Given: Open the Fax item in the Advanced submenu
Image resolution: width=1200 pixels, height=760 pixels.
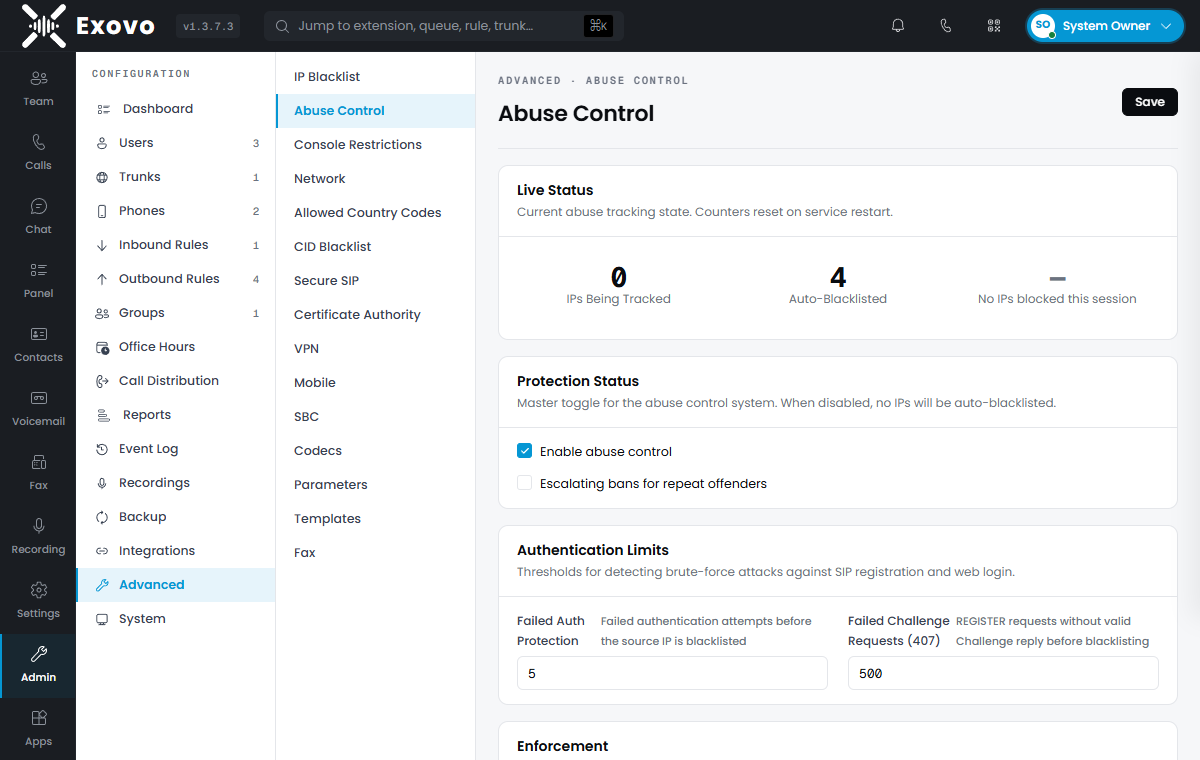Looking at the screenshot, I should coord(376,553).
